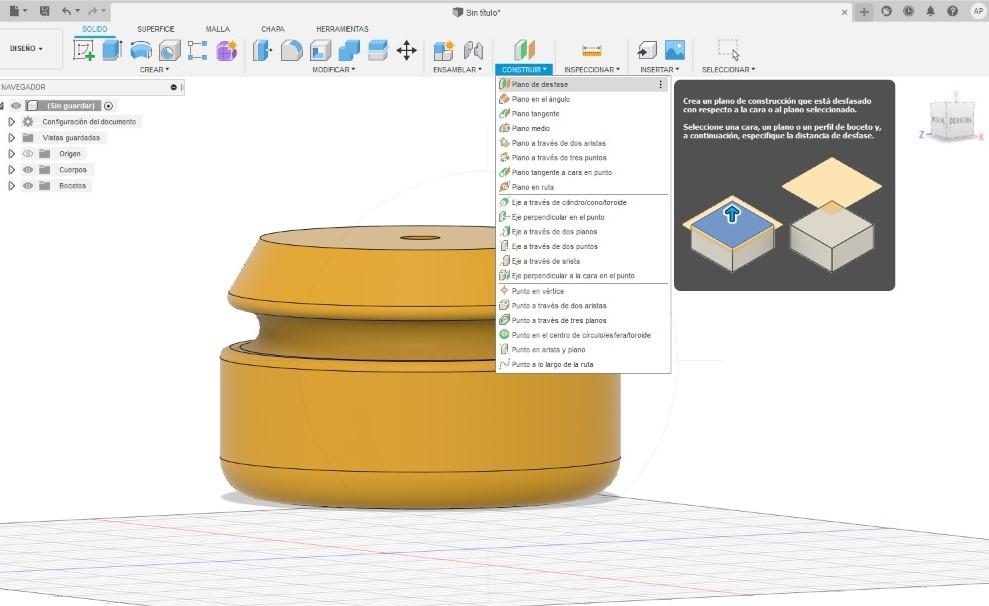The image size is (989, 606).
Task: Add a new document tab with plus
Action: tap(864, 12)
